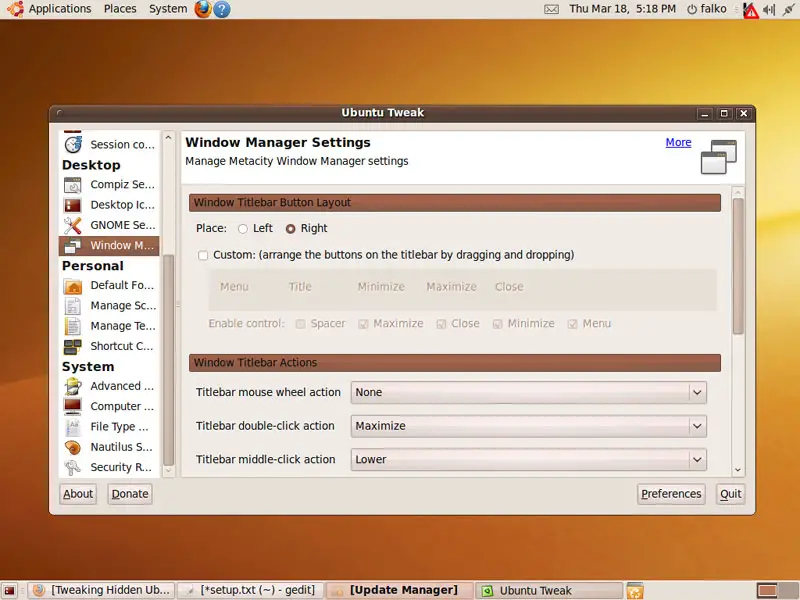
Task: Click the Quit button
Action: [731, 494]
